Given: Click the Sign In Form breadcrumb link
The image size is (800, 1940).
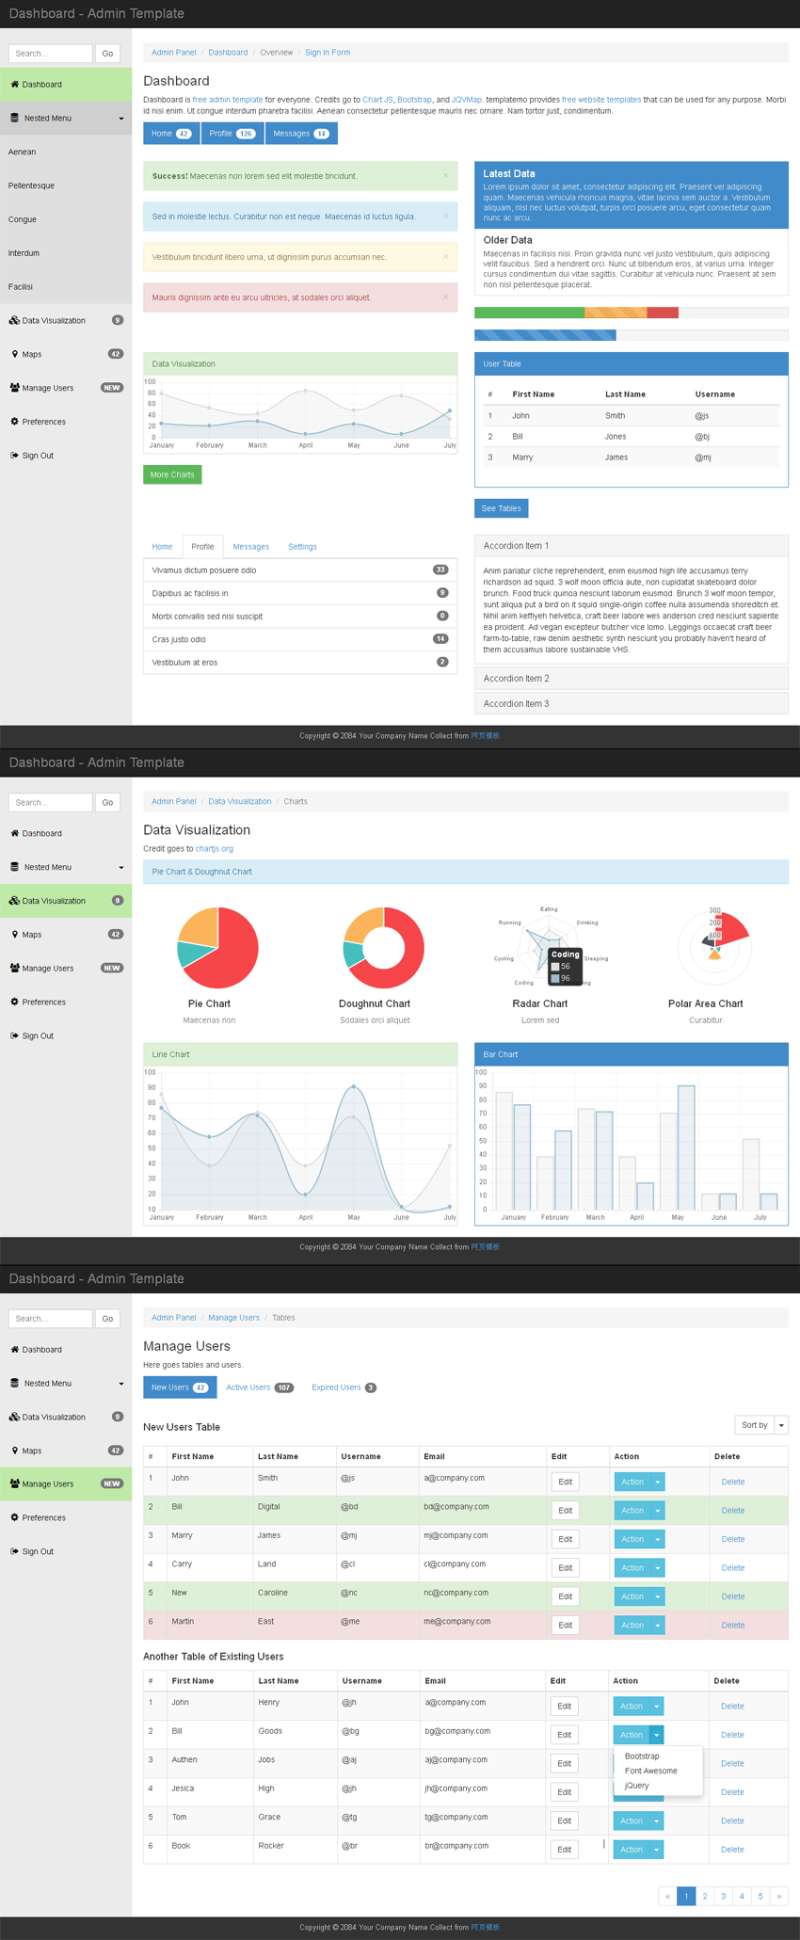Looking at the screenshot, I should [x=327, y=52].
